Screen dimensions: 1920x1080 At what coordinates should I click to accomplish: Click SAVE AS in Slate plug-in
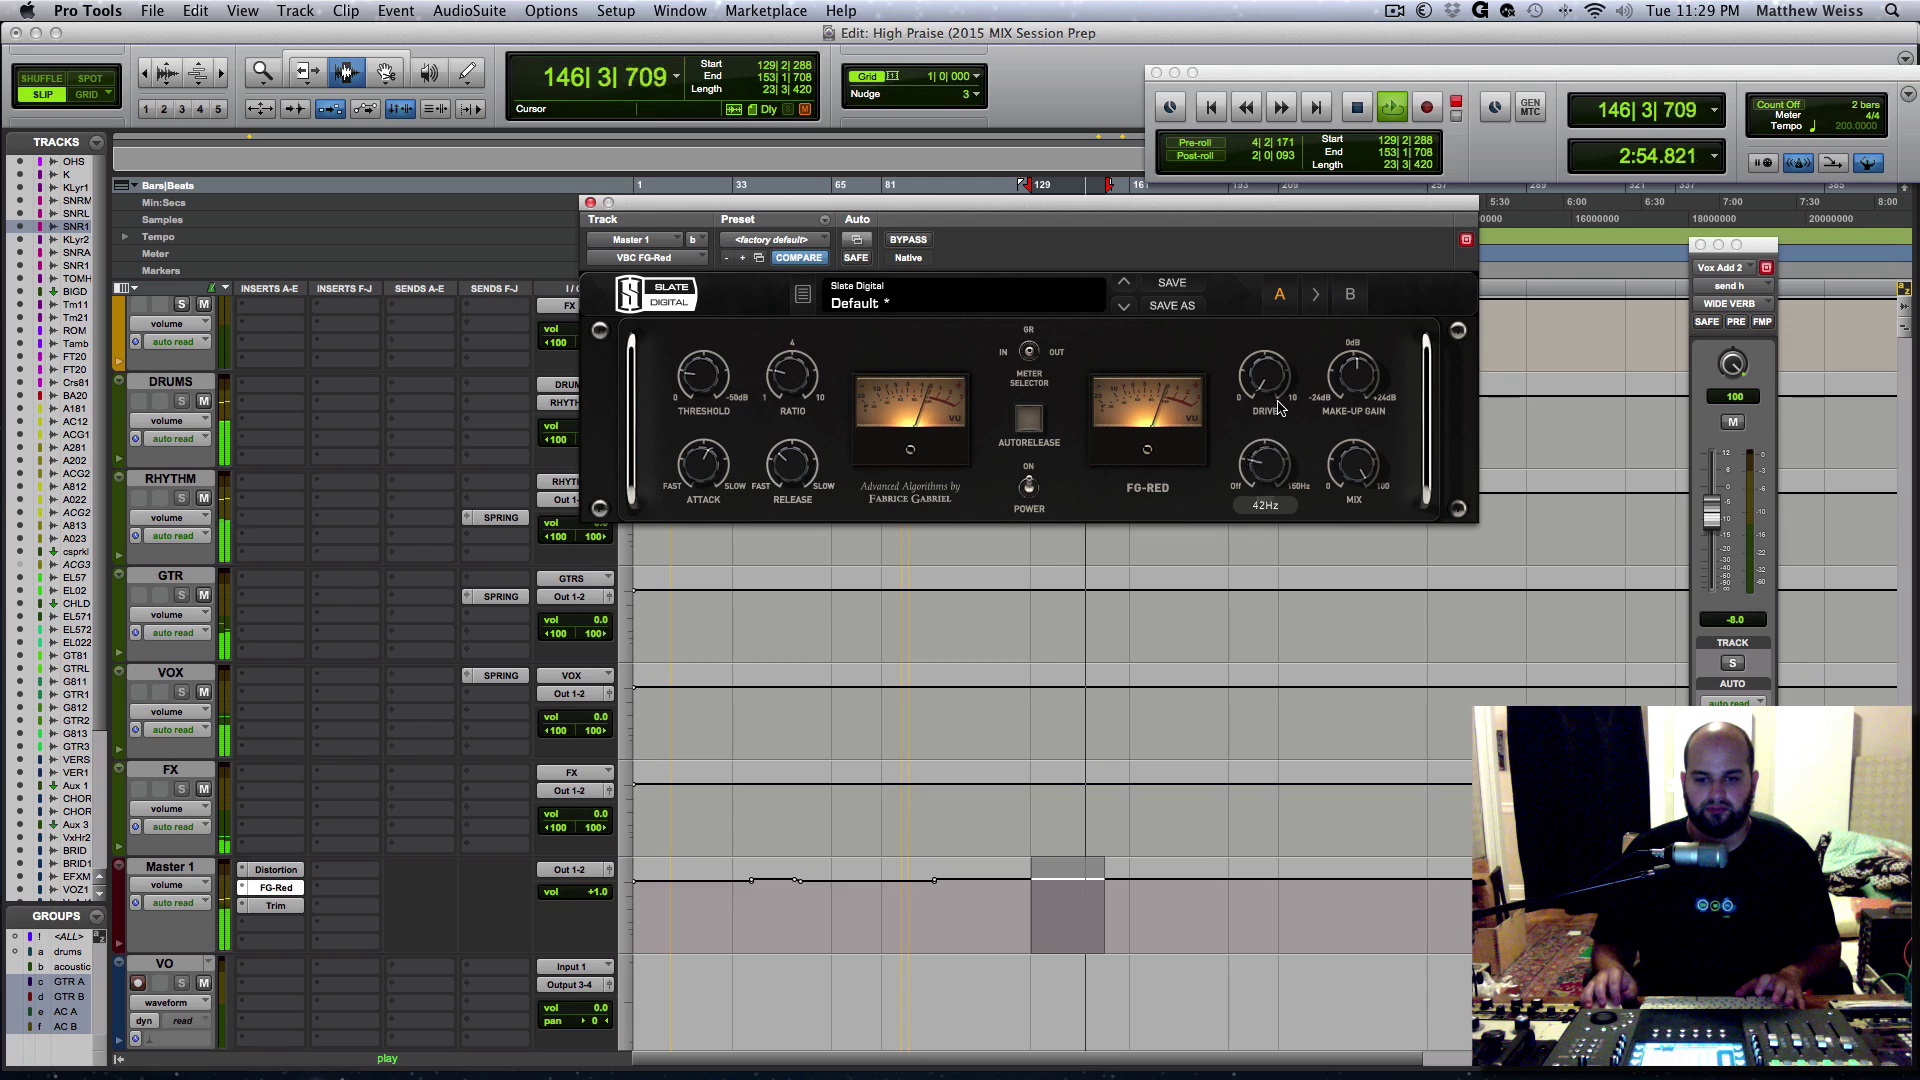click(1172, 306)
